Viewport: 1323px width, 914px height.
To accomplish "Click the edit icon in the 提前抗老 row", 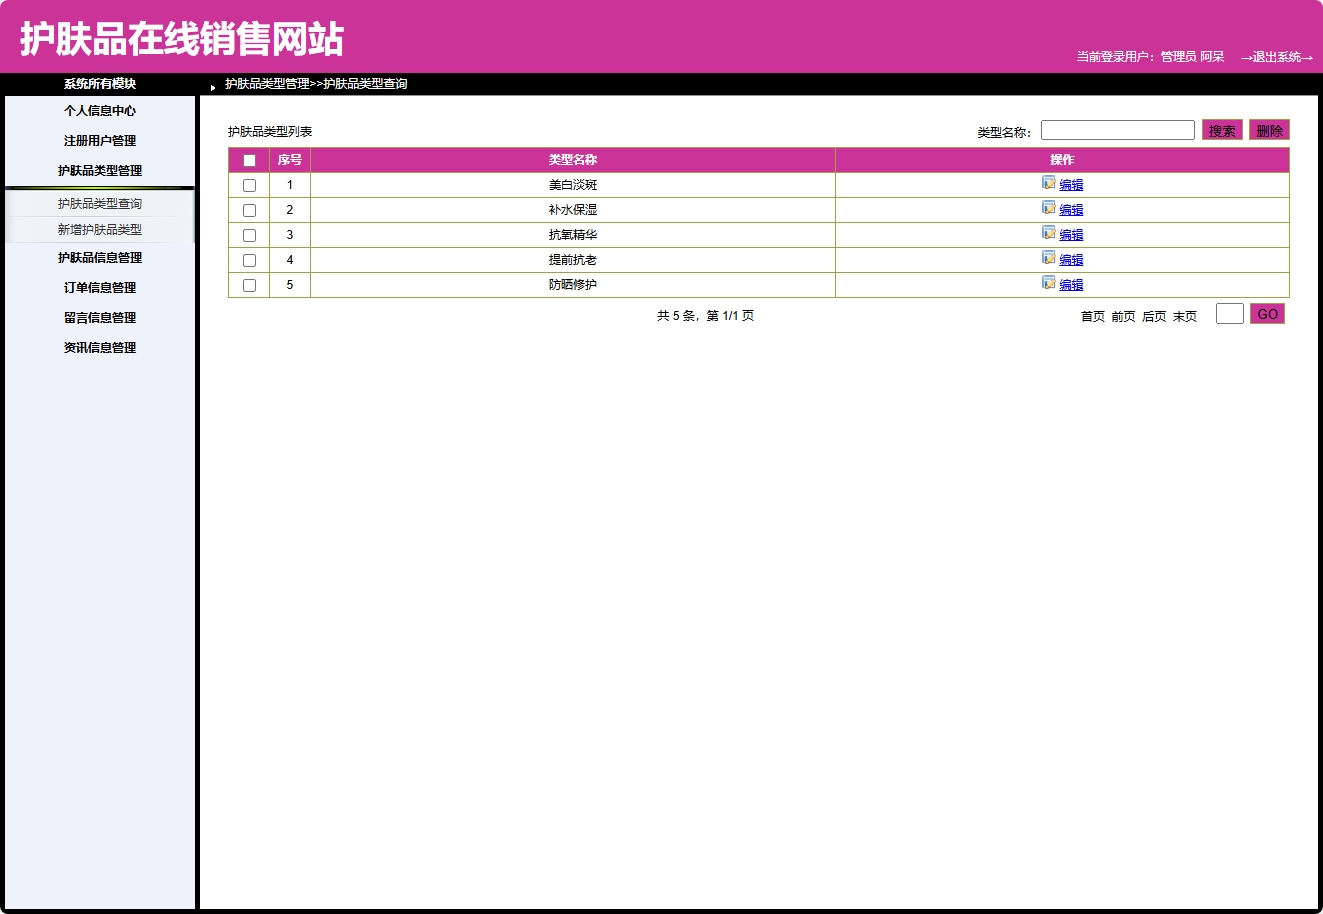I will [x=1049, y=259].
